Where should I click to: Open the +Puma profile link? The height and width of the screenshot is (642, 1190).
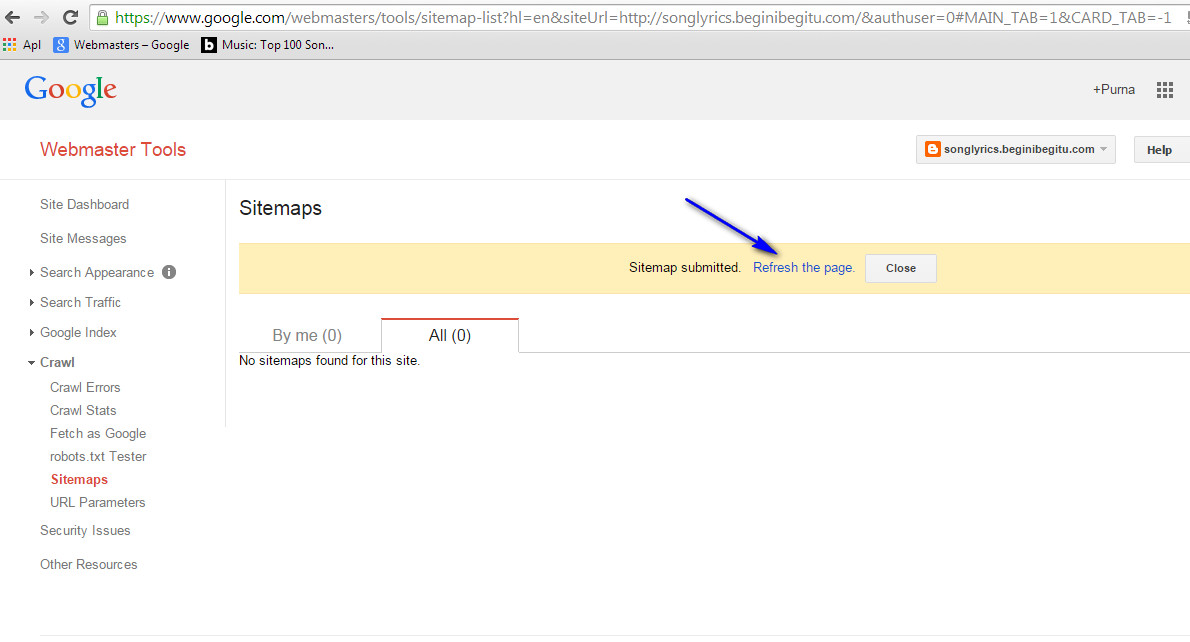[1113, 90]
